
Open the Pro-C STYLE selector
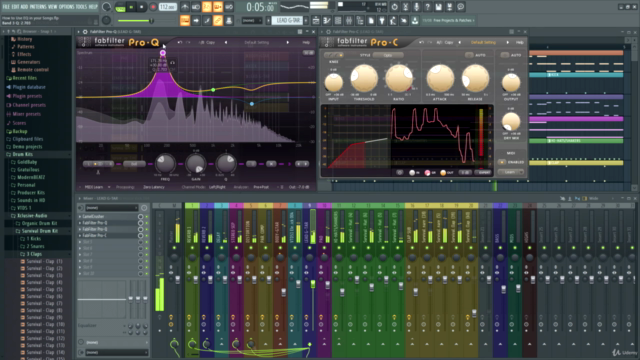tap(388, 55)
